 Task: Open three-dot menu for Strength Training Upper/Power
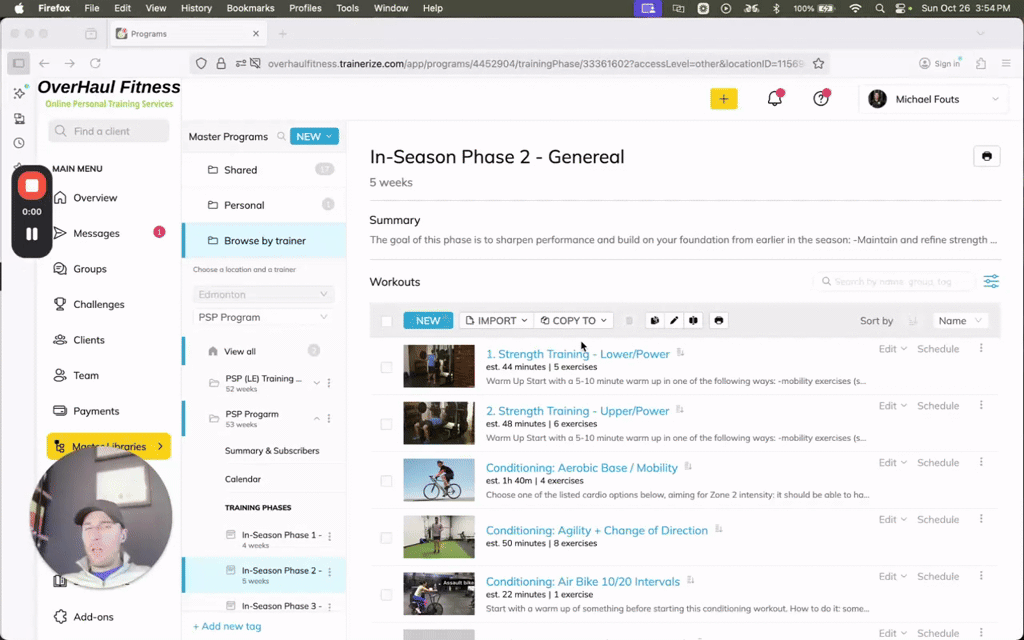click(981, 406)
